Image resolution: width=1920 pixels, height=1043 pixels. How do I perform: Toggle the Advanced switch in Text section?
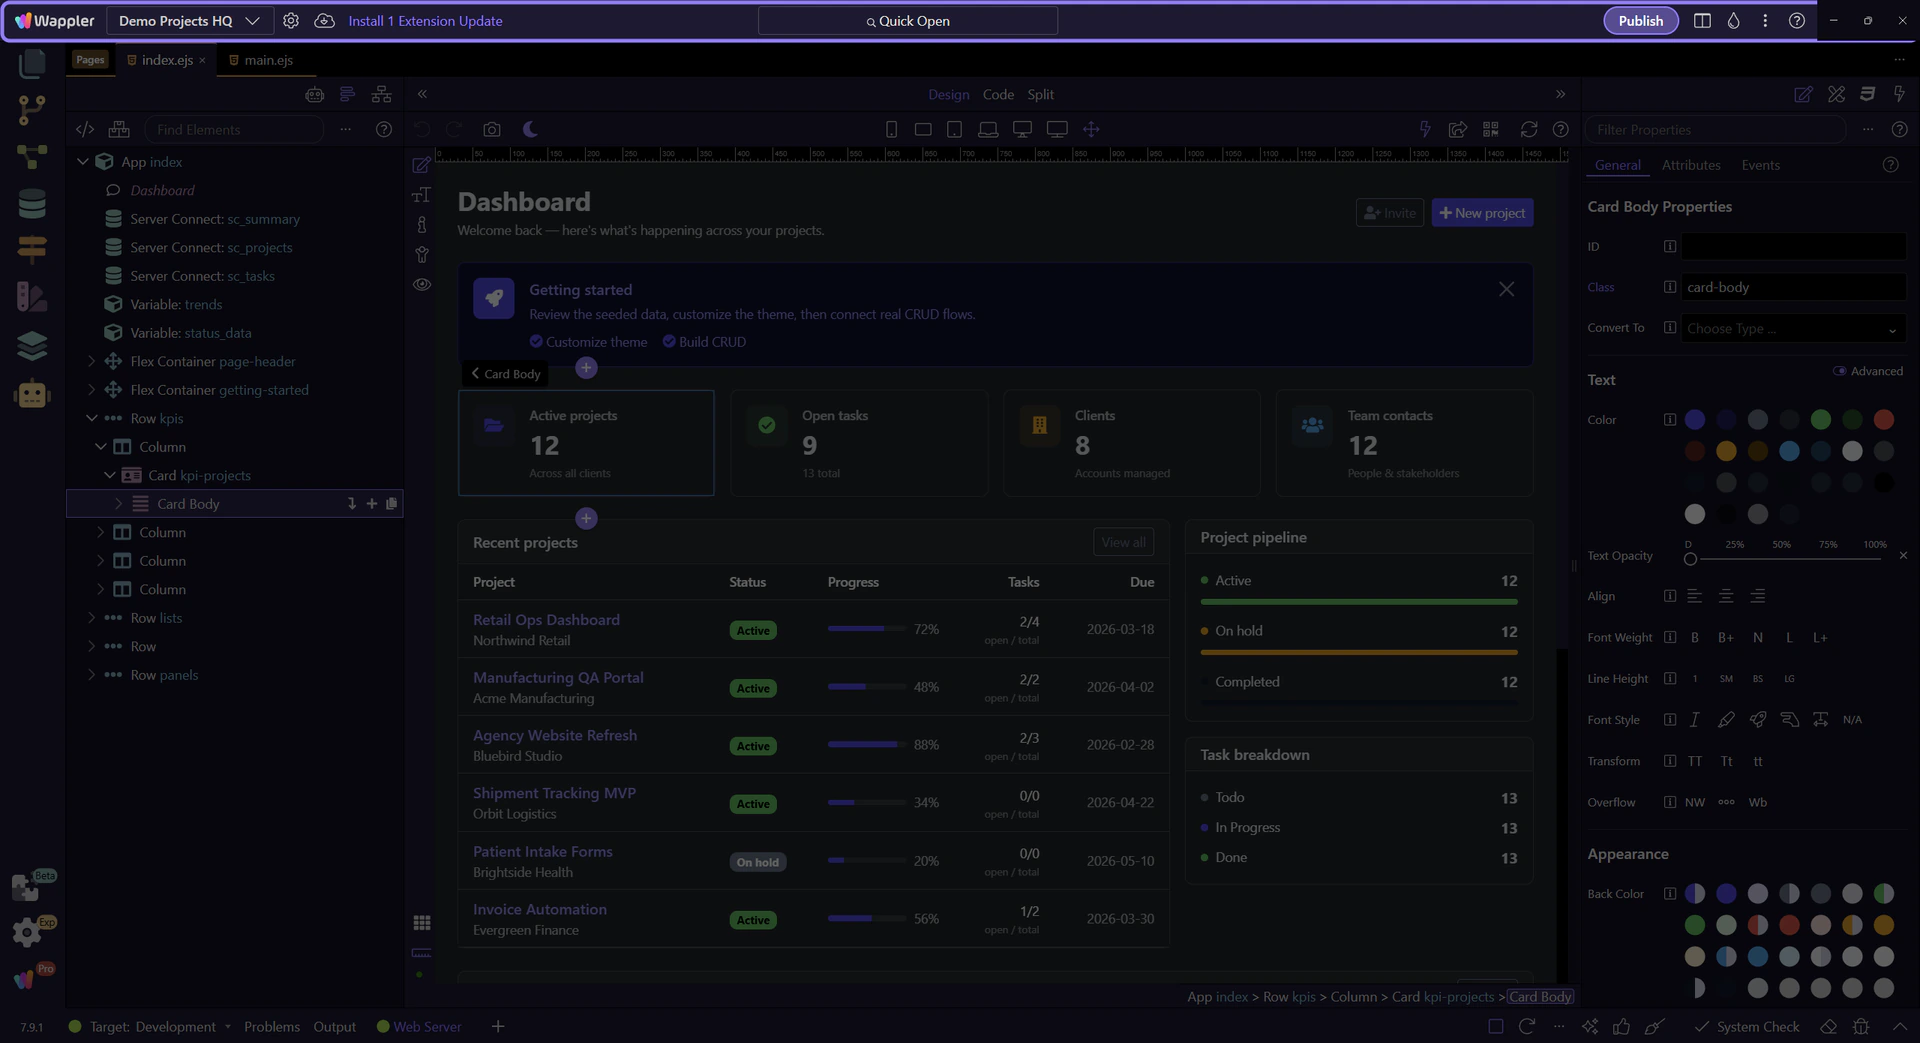coord(1839,371)
